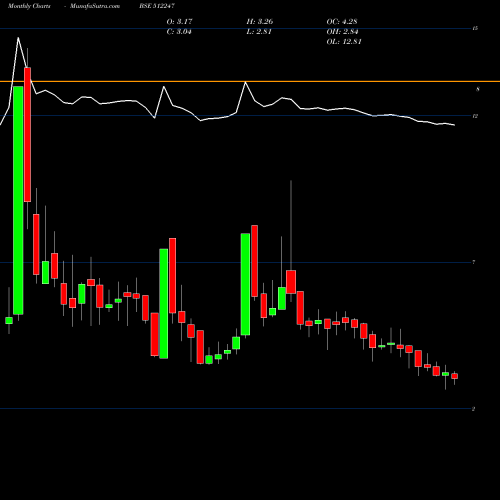This screenshot has height=500, width=500.
Task: Click the 'H: 3.26' high value
Action: click(260, 22)
